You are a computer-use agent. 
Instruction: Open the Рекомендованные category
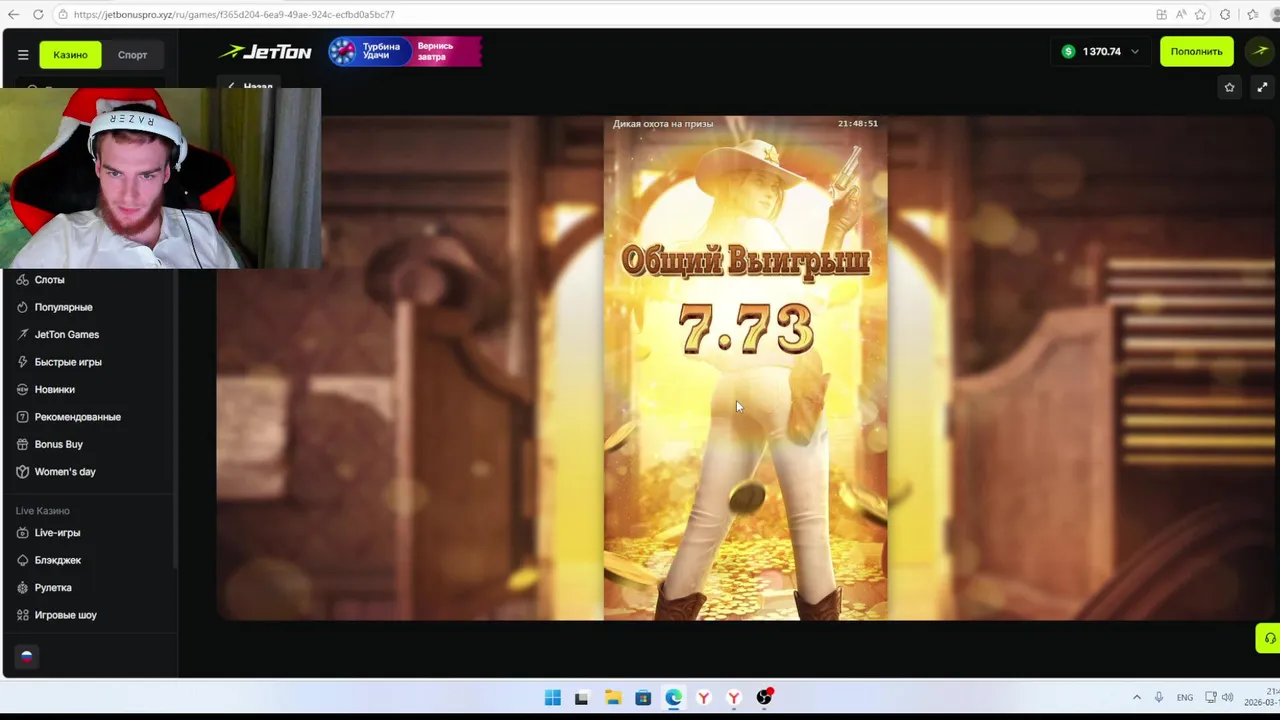(77, 417)
